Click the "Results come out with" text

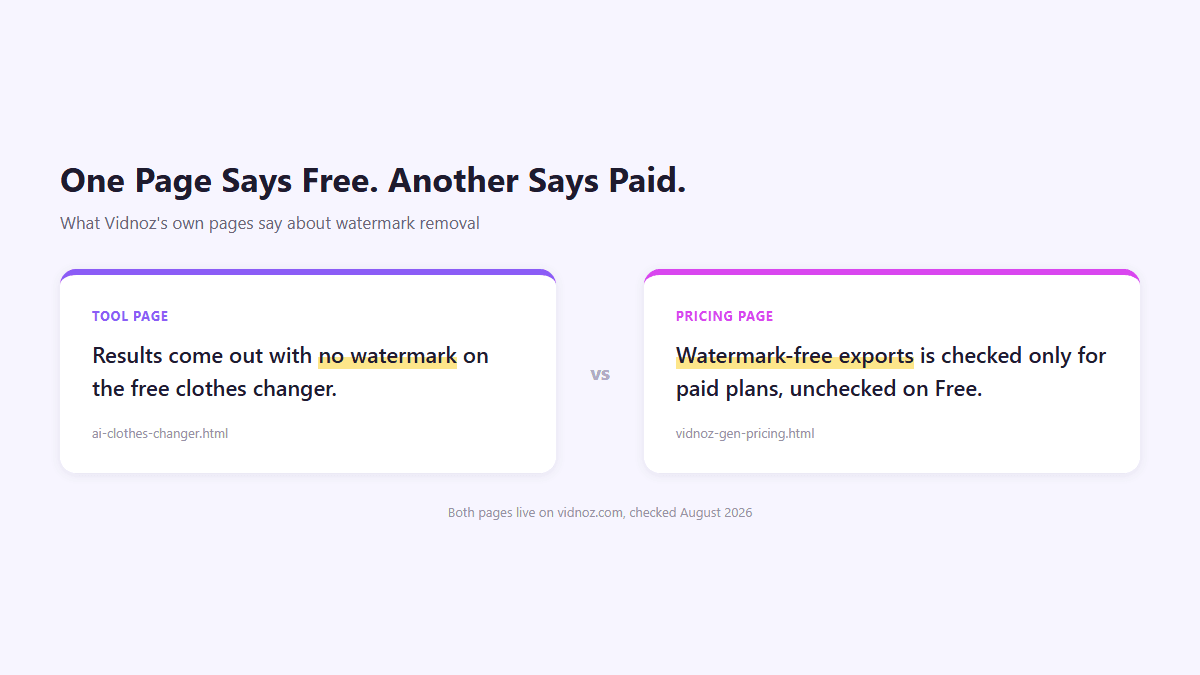coord(202,356)
